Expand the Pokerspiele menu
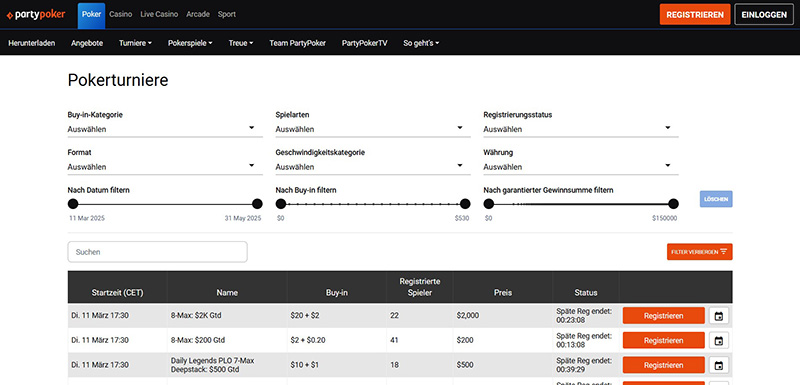This screenshot has width=800, height=385. [x=190, y=43]
